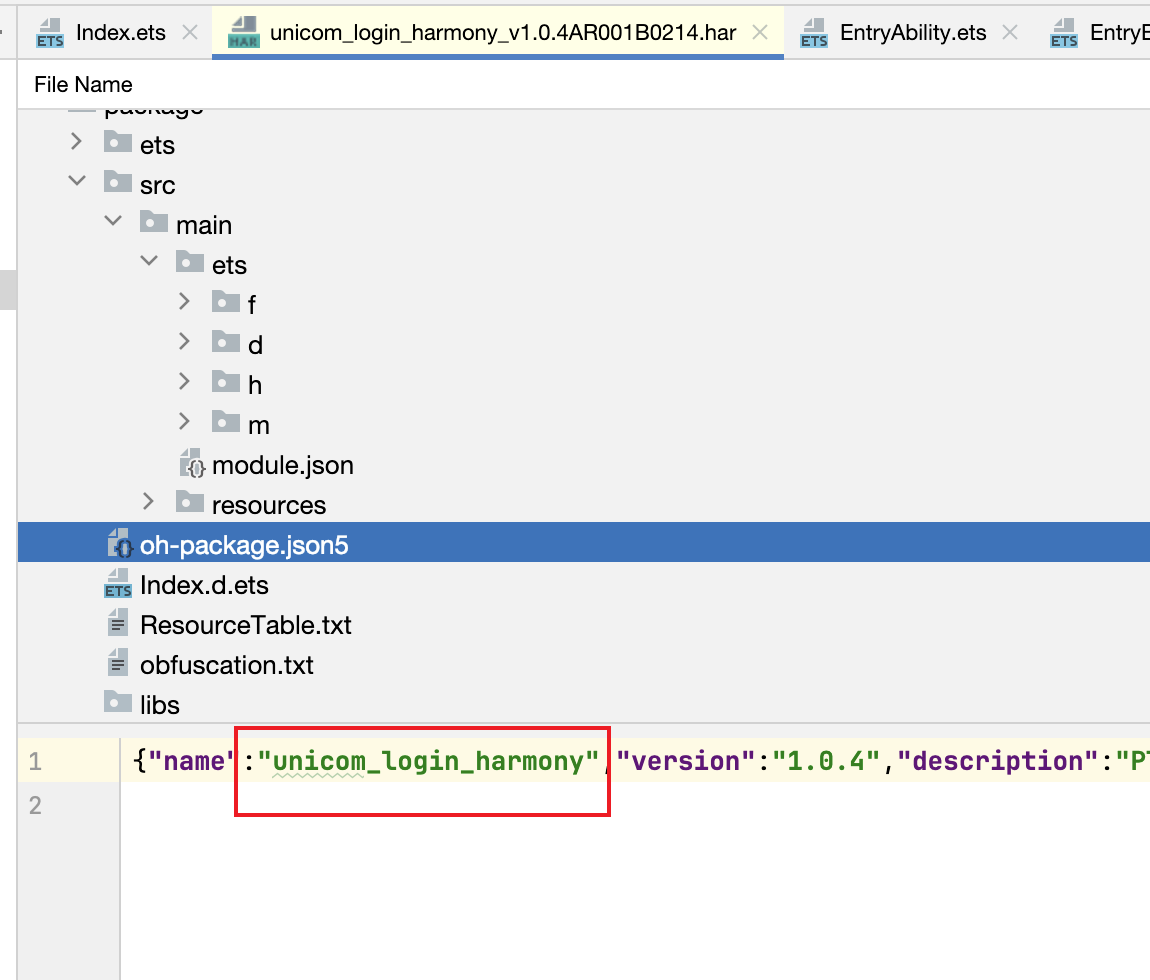Expand the m folder

(x=185, y=421)
